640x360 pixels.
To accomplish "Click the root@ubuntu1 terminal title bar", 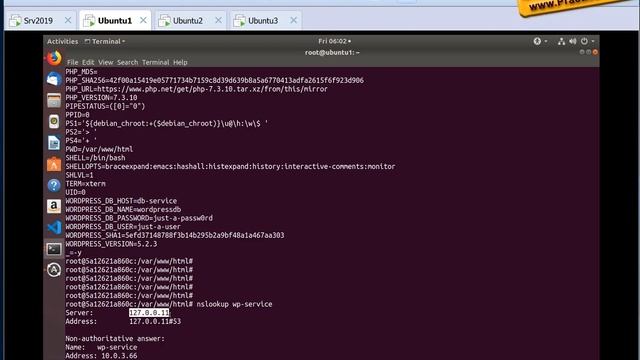I will [x=331, y=52].
